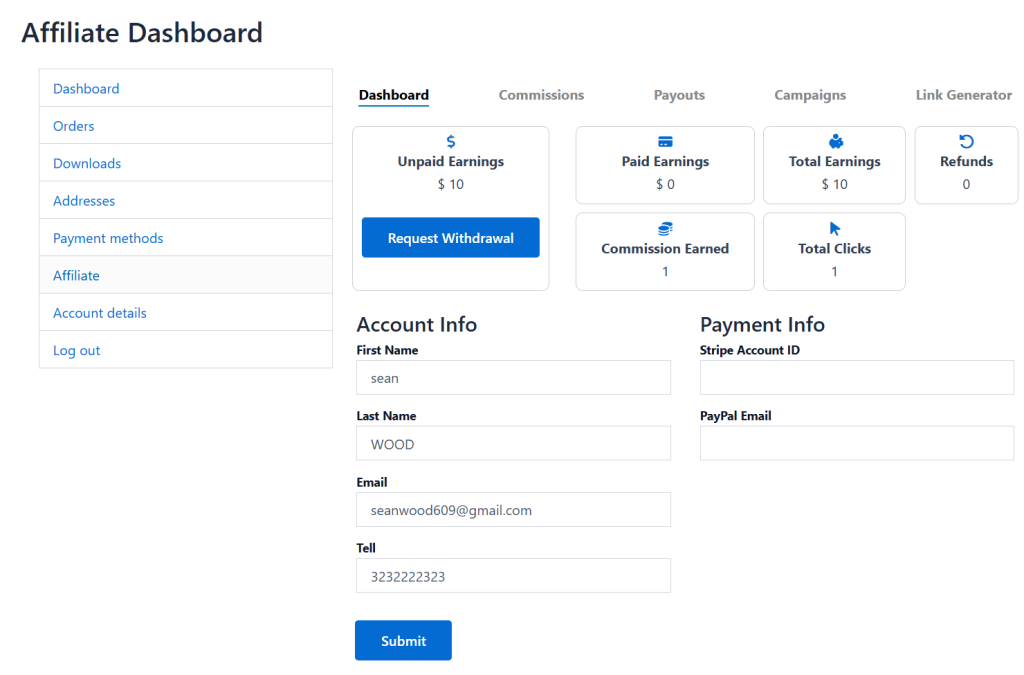1024x675 pixels.
Task: Select the Tell phone number field
Action: 513,576
